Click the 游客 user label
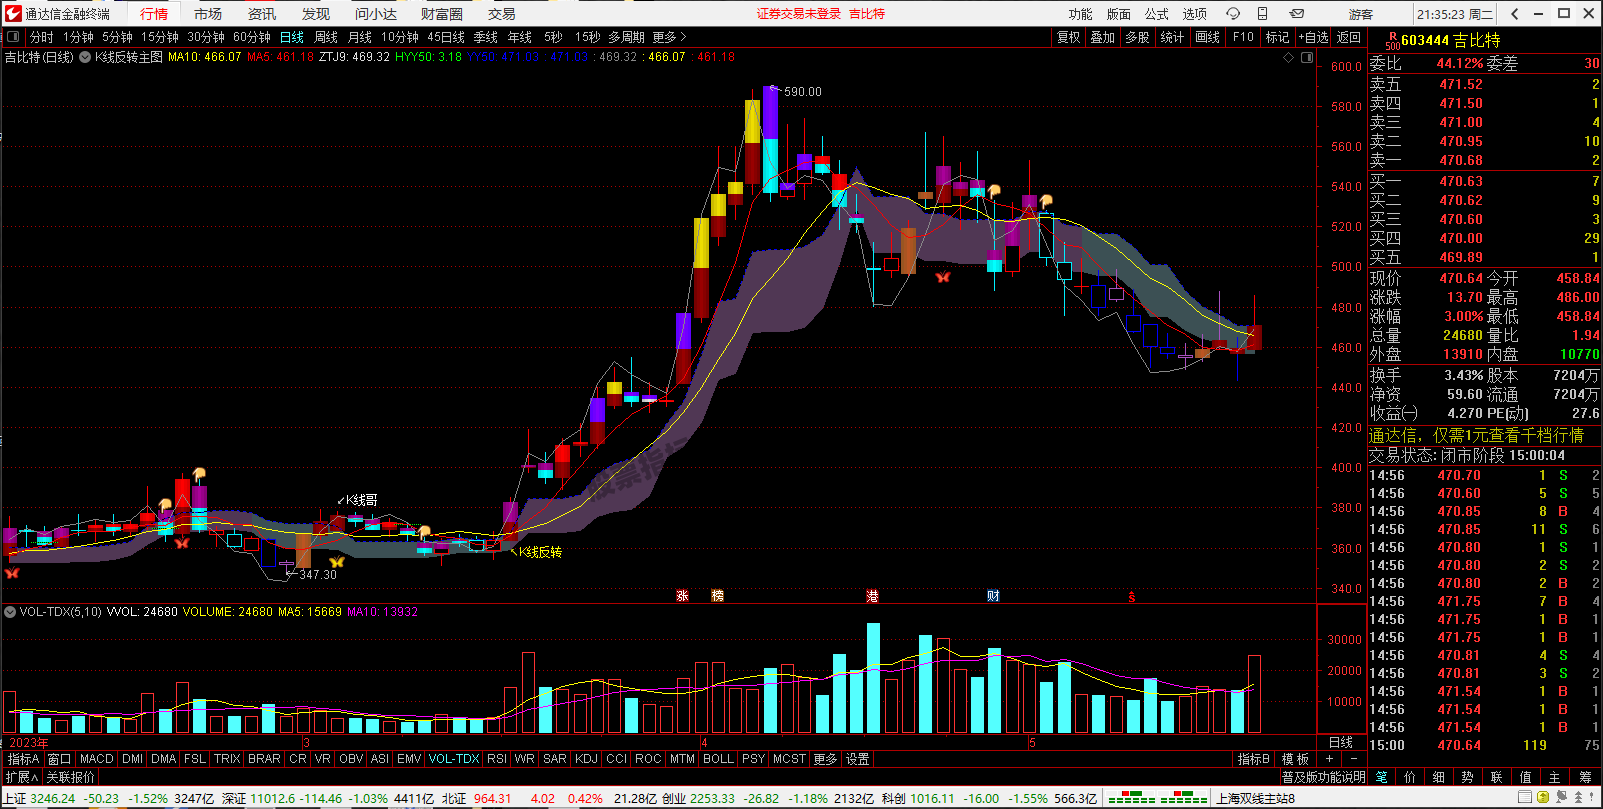 tap(1361, 14)
